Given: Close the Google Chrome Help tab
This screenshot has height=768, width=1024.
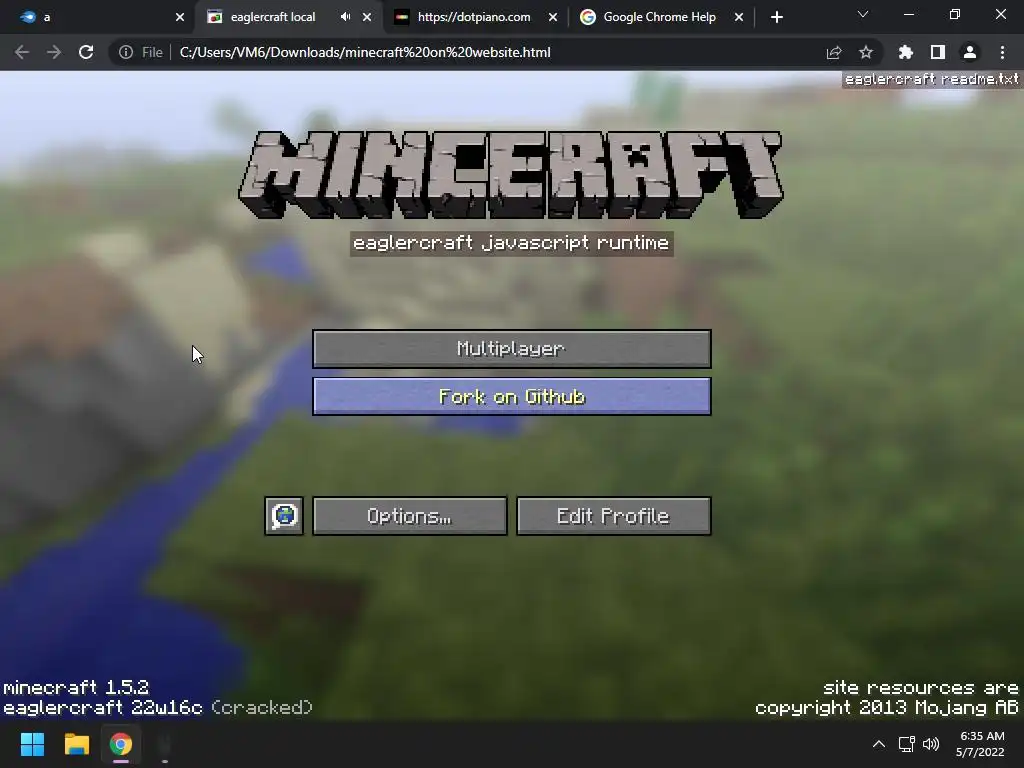Looking at the screenshot, I should point(739,17).
